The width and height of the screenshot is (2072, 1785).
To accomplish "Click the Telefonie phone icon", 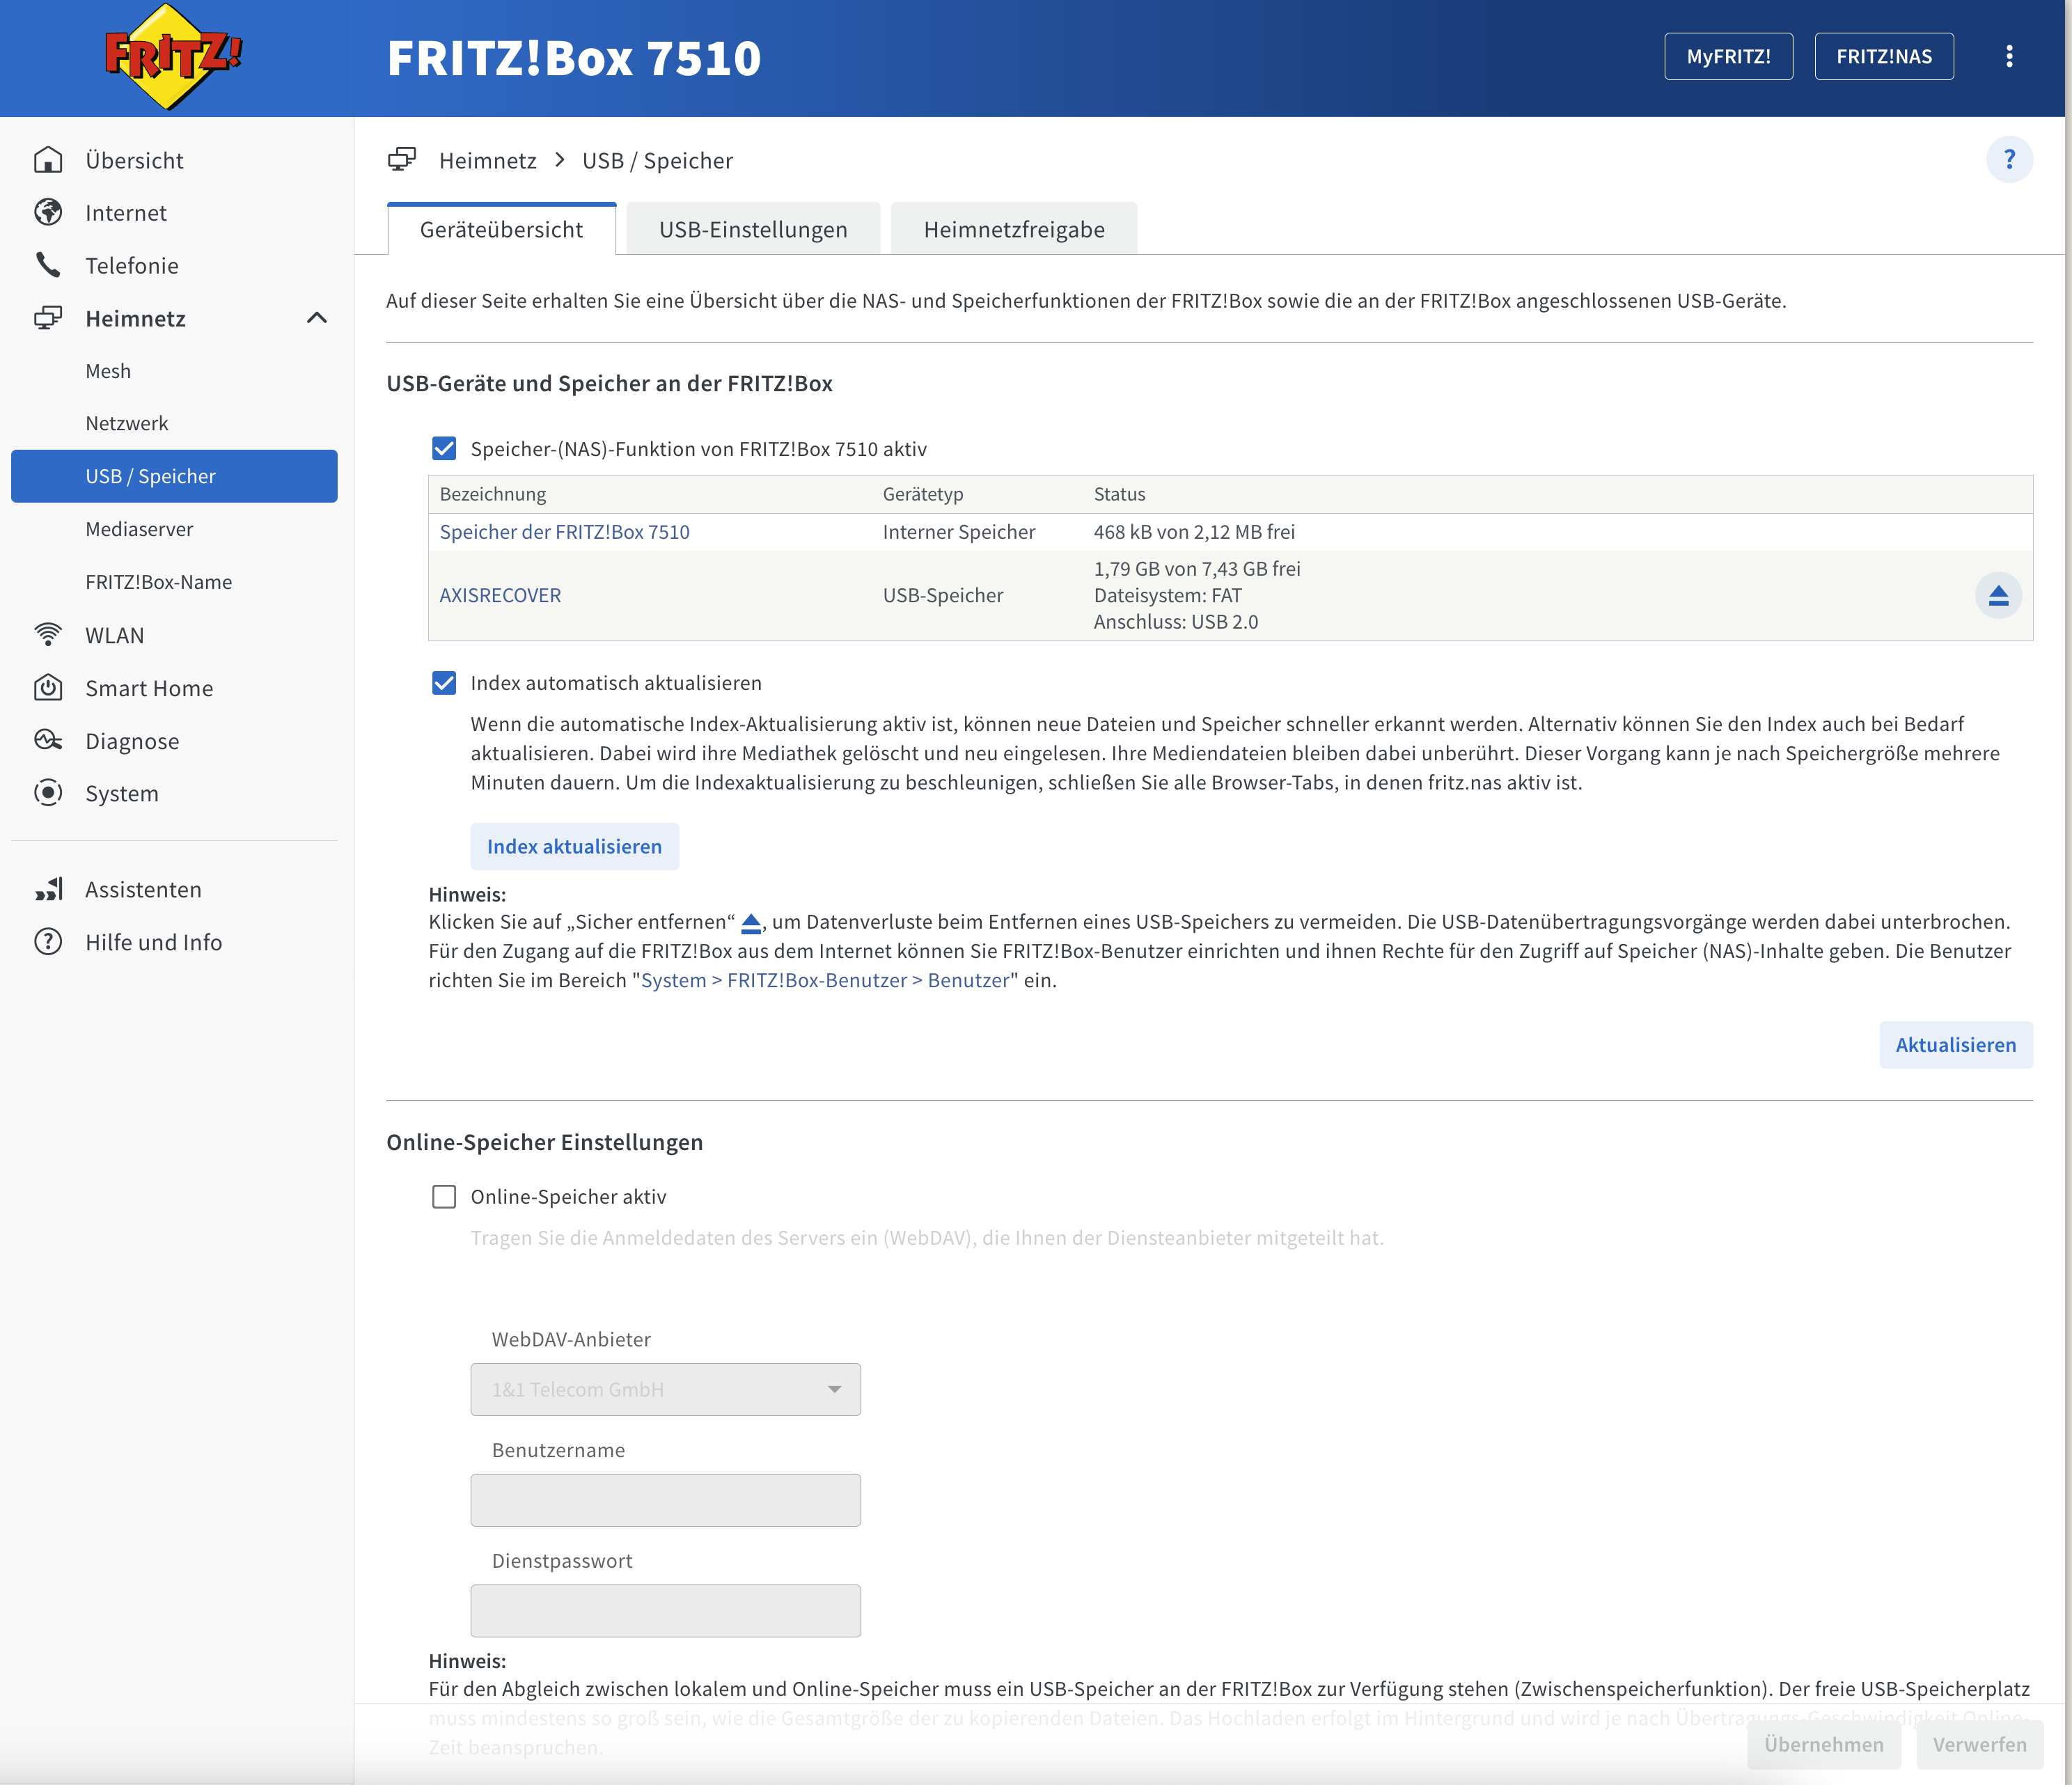I will [48, 265].
